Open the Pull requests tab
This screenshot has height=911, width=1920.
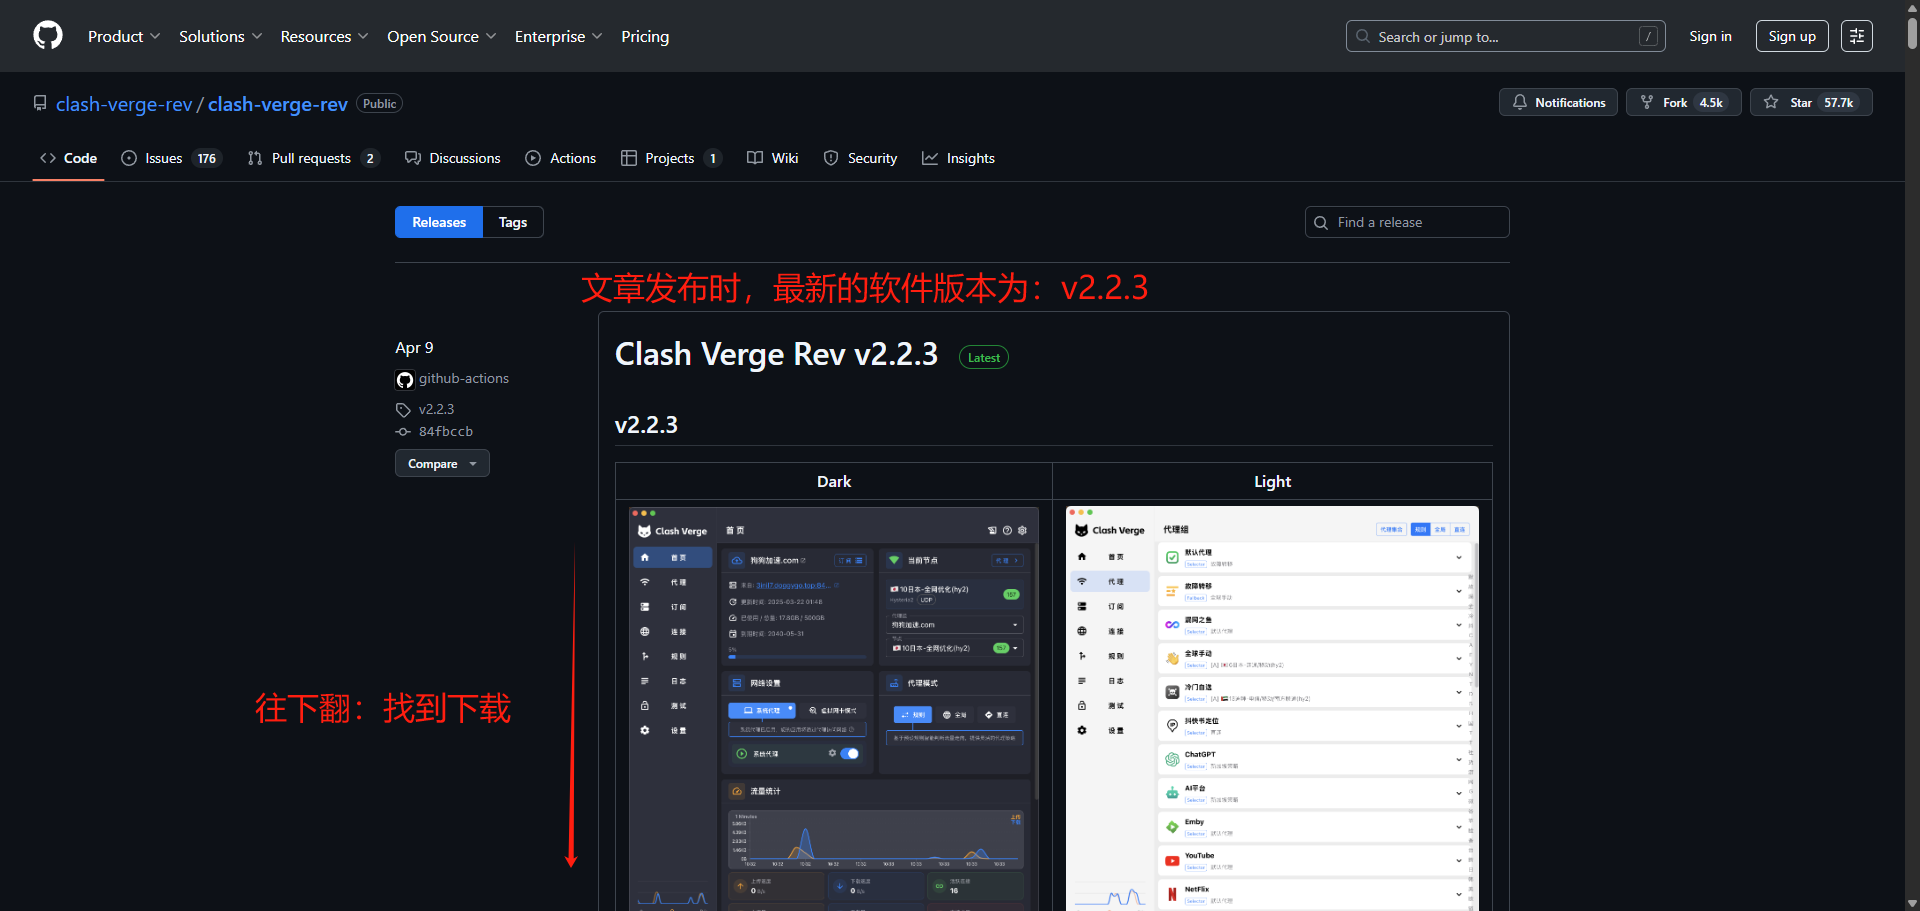coord(312,158)
